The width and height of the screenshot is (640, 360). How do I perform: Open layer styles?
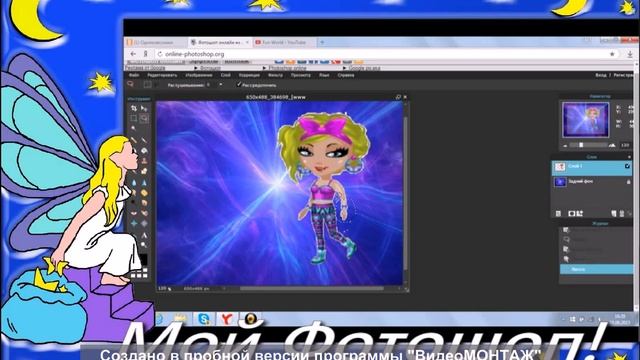click(x=580, y=213)
